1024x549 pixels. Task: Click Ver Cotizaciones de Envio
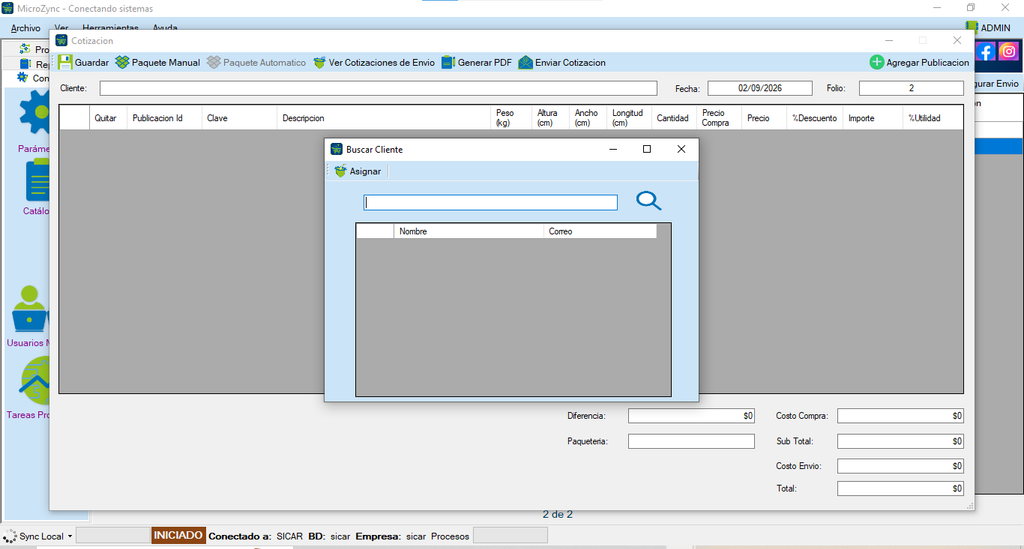[374, 63]
